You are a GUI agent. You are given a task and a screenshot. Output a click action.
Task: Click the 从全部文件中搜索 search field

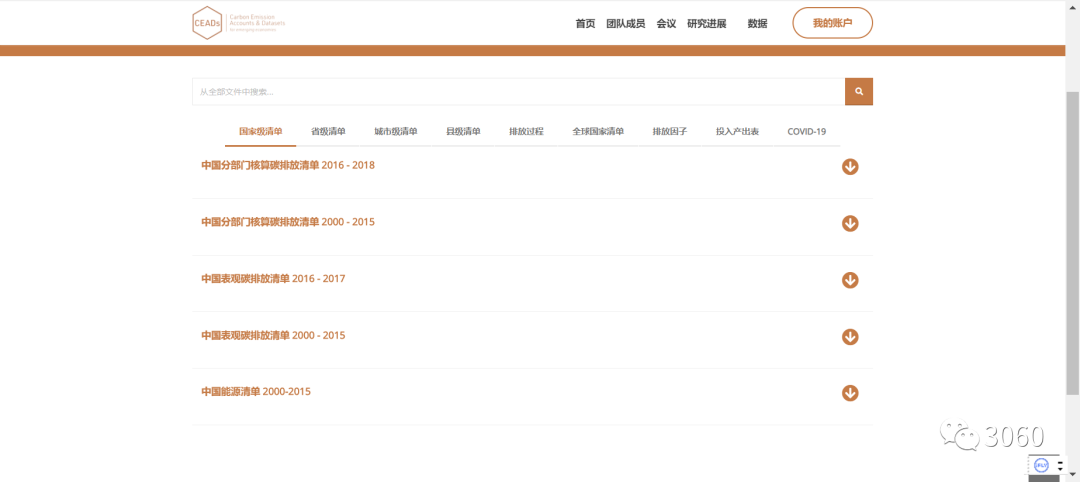coord(519,92)
